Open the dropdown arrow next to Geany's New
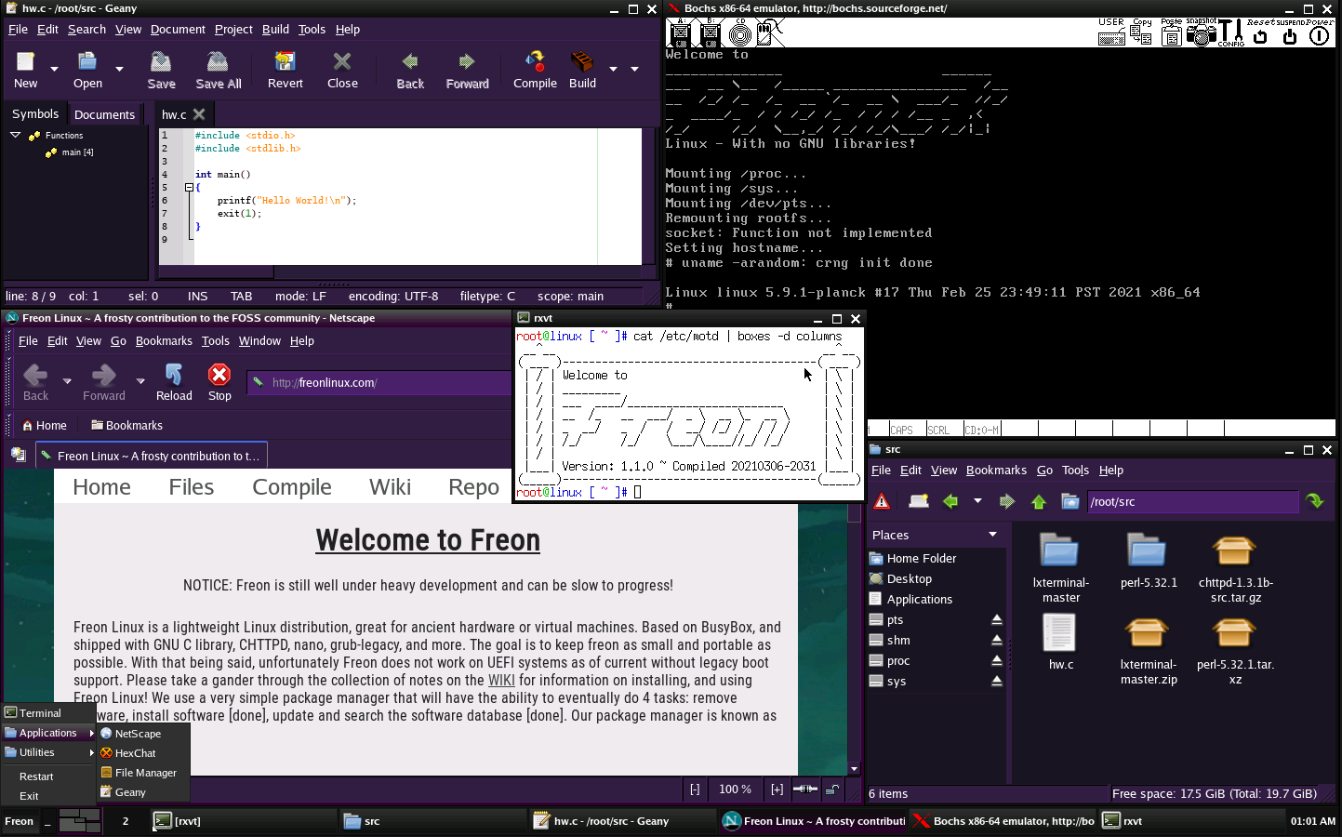 (54, 70)
